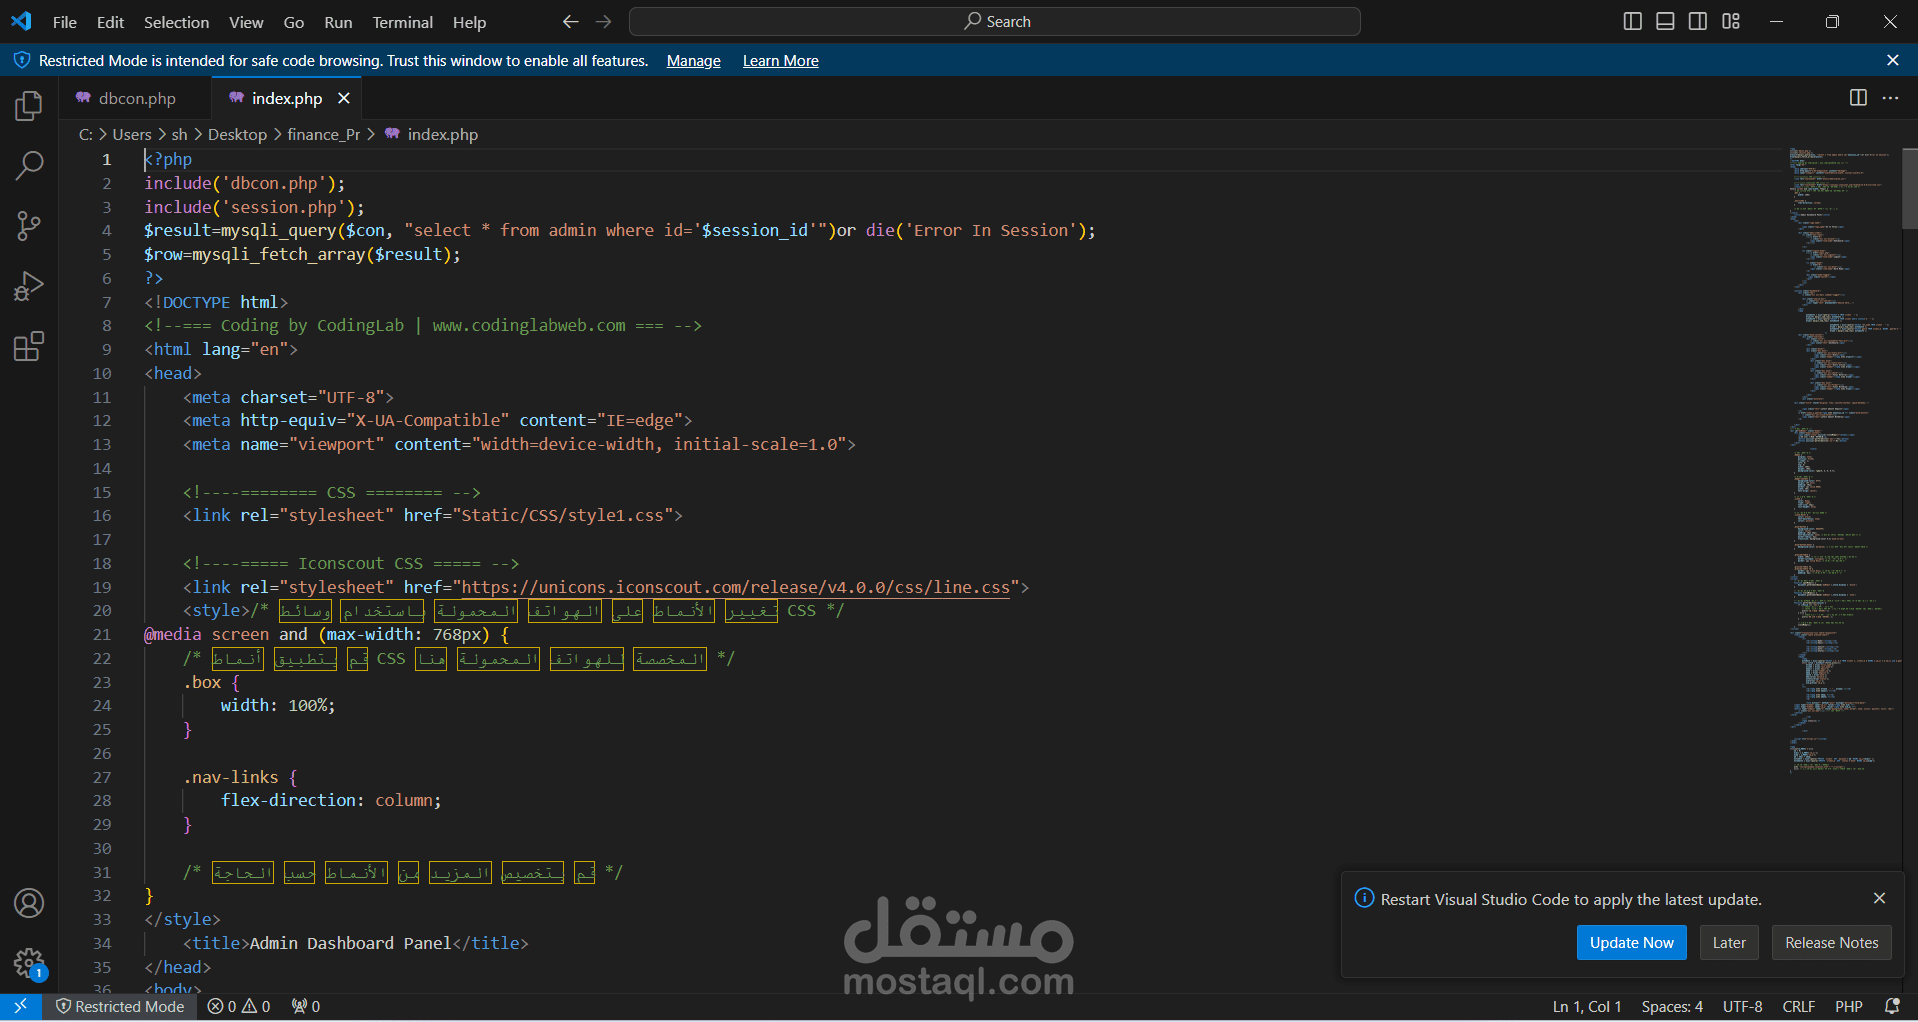Follow the Learn More link in banner

pos(780,61)
